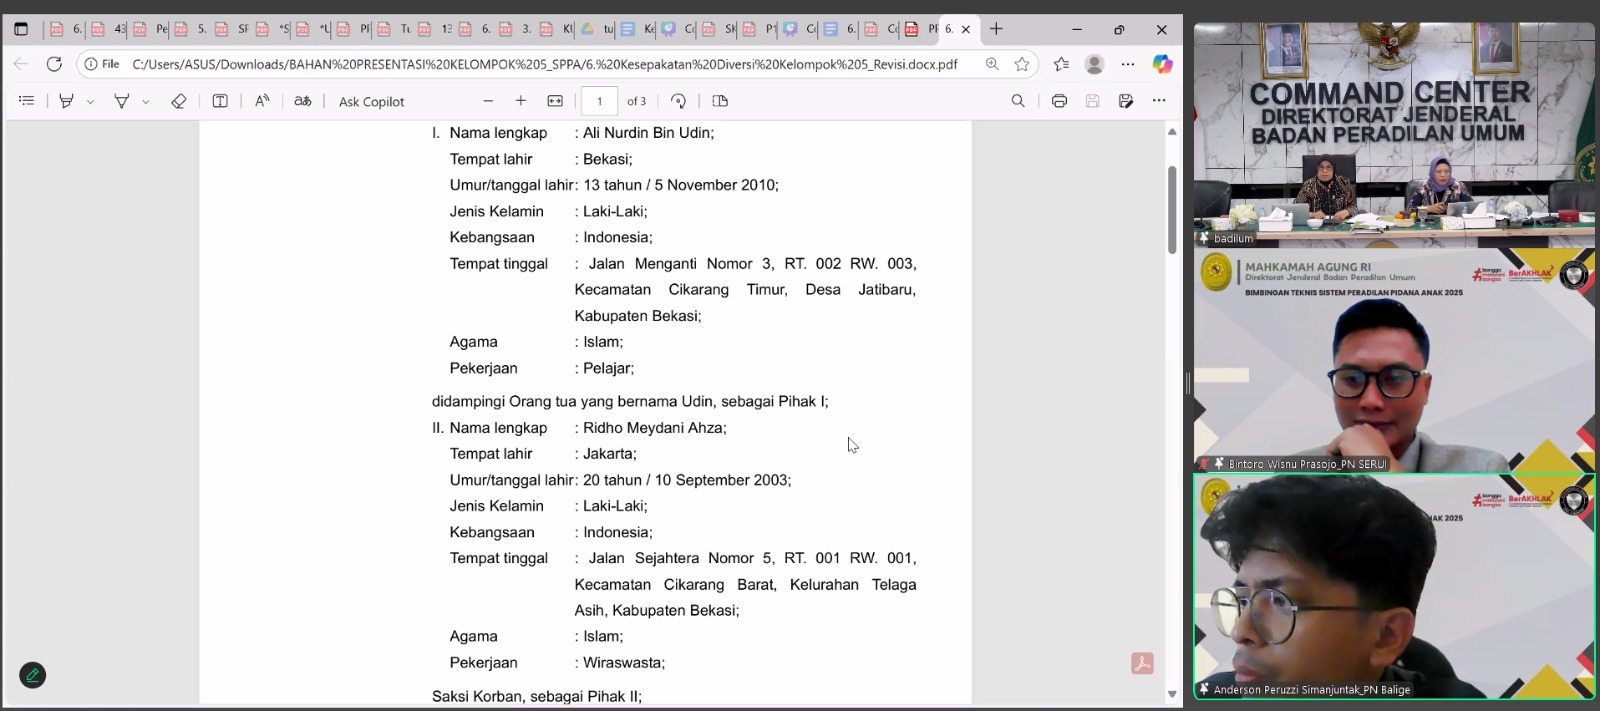Viewport: 1600px width, 711px height.
Task: Fit PDF to page width
Action: [555, 101]
